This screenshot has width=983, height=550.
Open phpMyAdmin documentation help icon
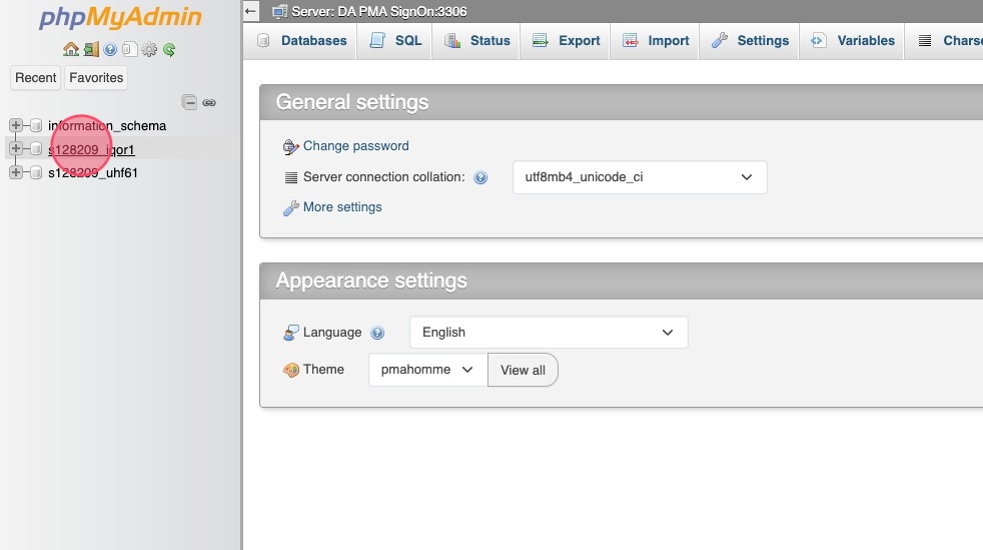pyautogui.click(x=110, y=49)
